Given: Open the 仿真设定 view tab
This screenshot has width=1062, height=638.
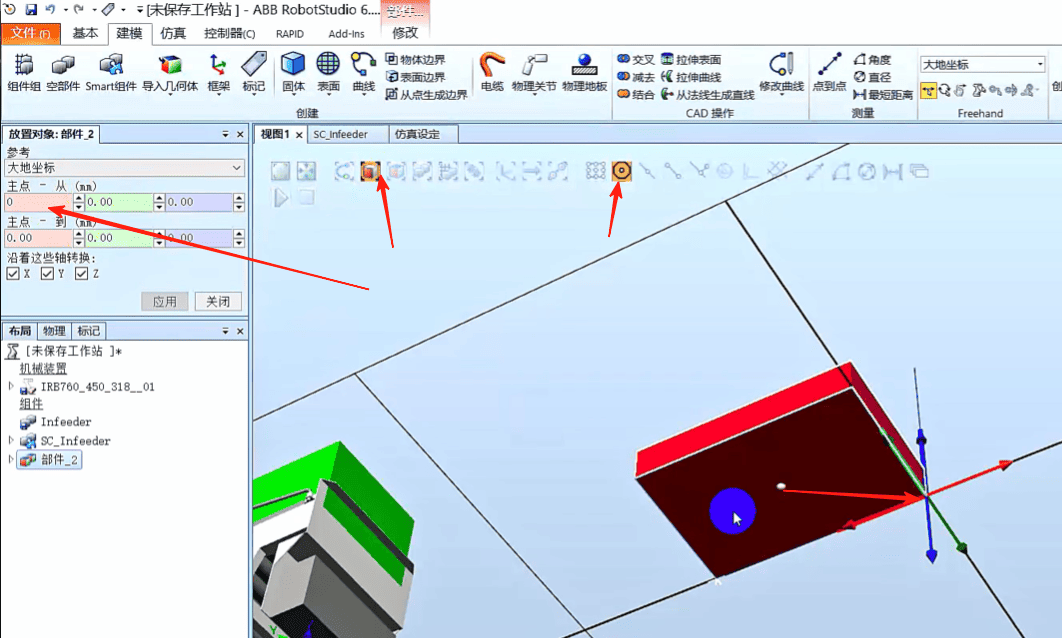Looking at the screenshot, I should [417, 134].
